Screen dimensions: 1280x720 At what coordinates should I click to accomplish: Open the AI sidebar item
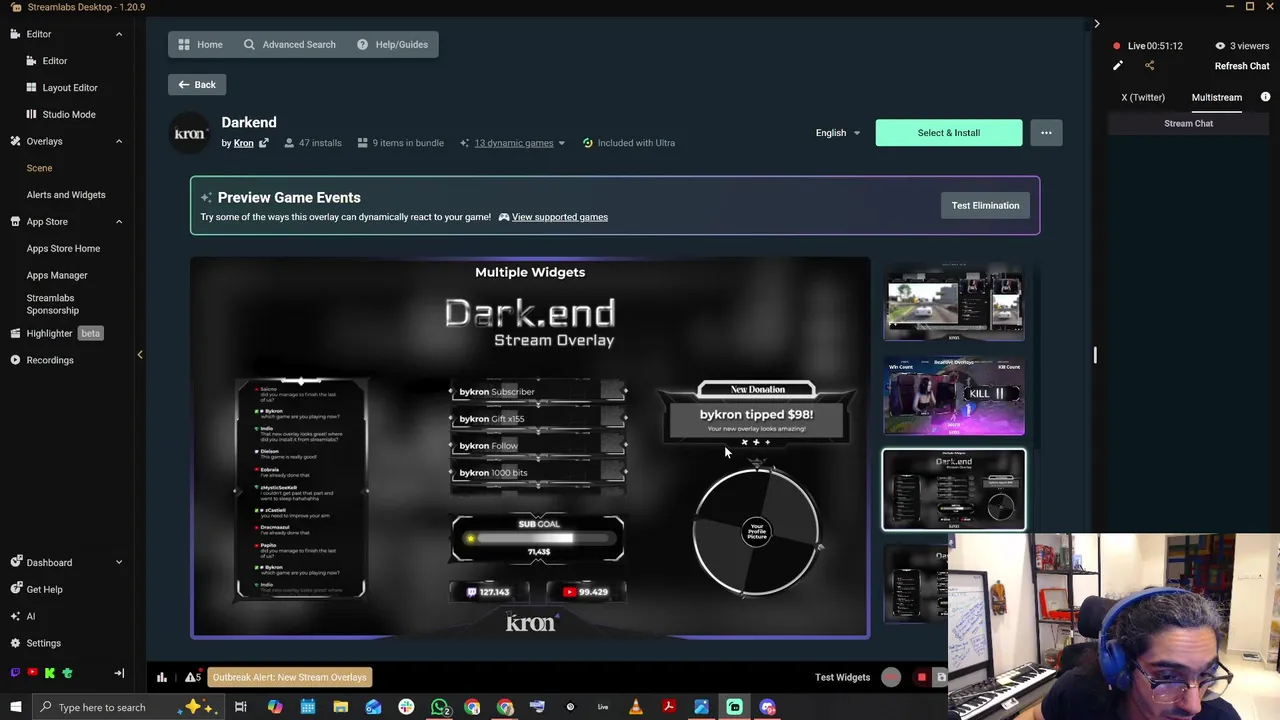(x=30, y=616)
